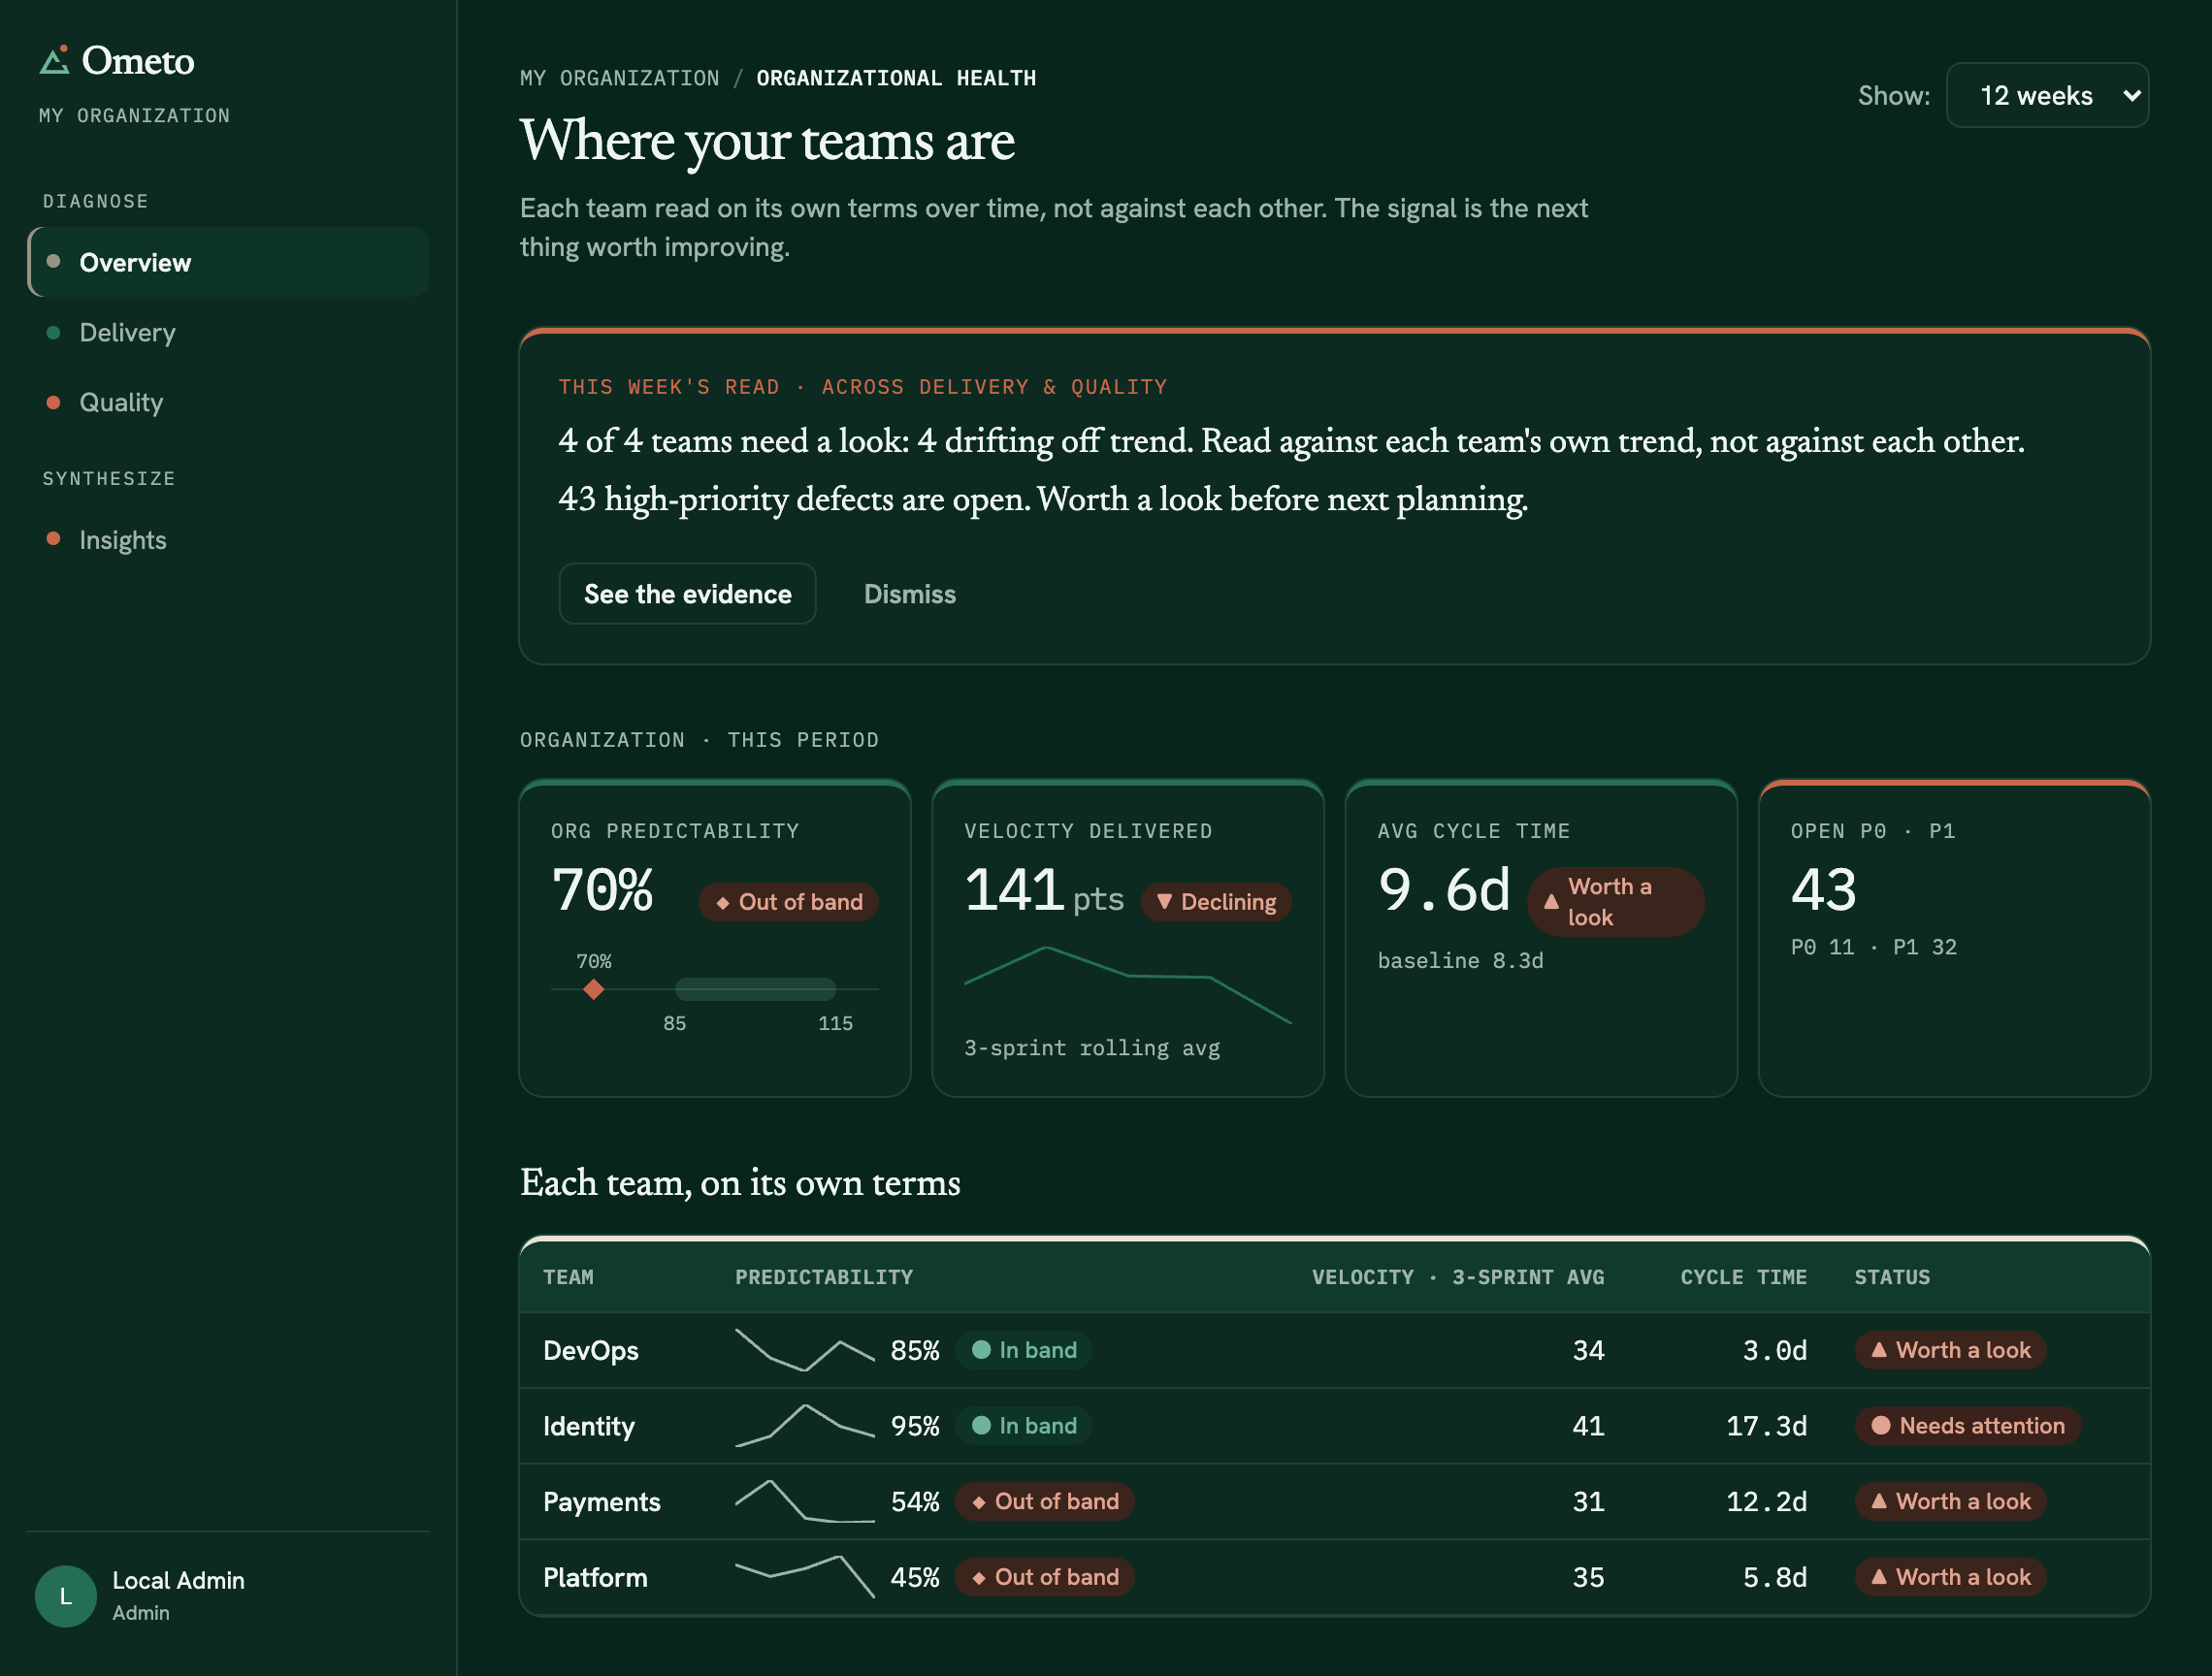This screenshot has width=2212, height=1676.
Task: Click Payments predictability 54%
Action: click(915, 1501)
